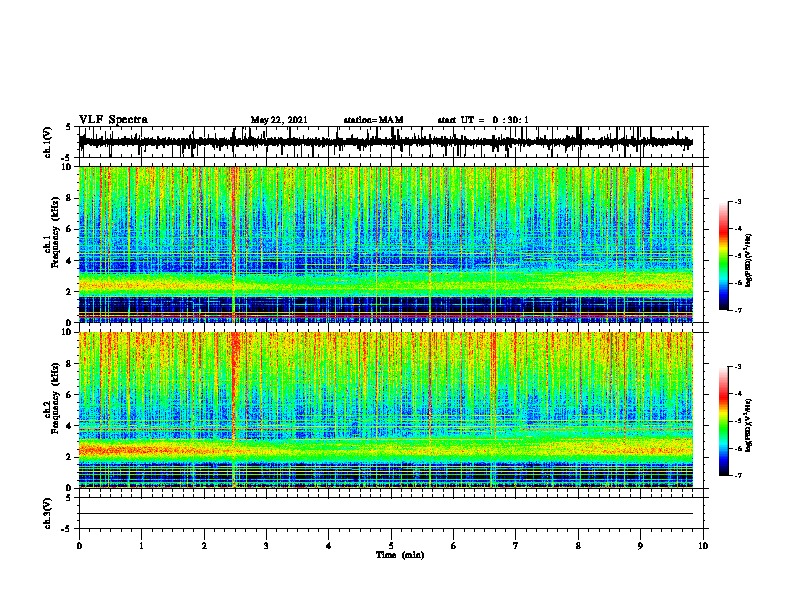Click the "-7" label on ch.2 colorbar
Image resolution: width=792 pixels, height=612 pixels.
737,475
